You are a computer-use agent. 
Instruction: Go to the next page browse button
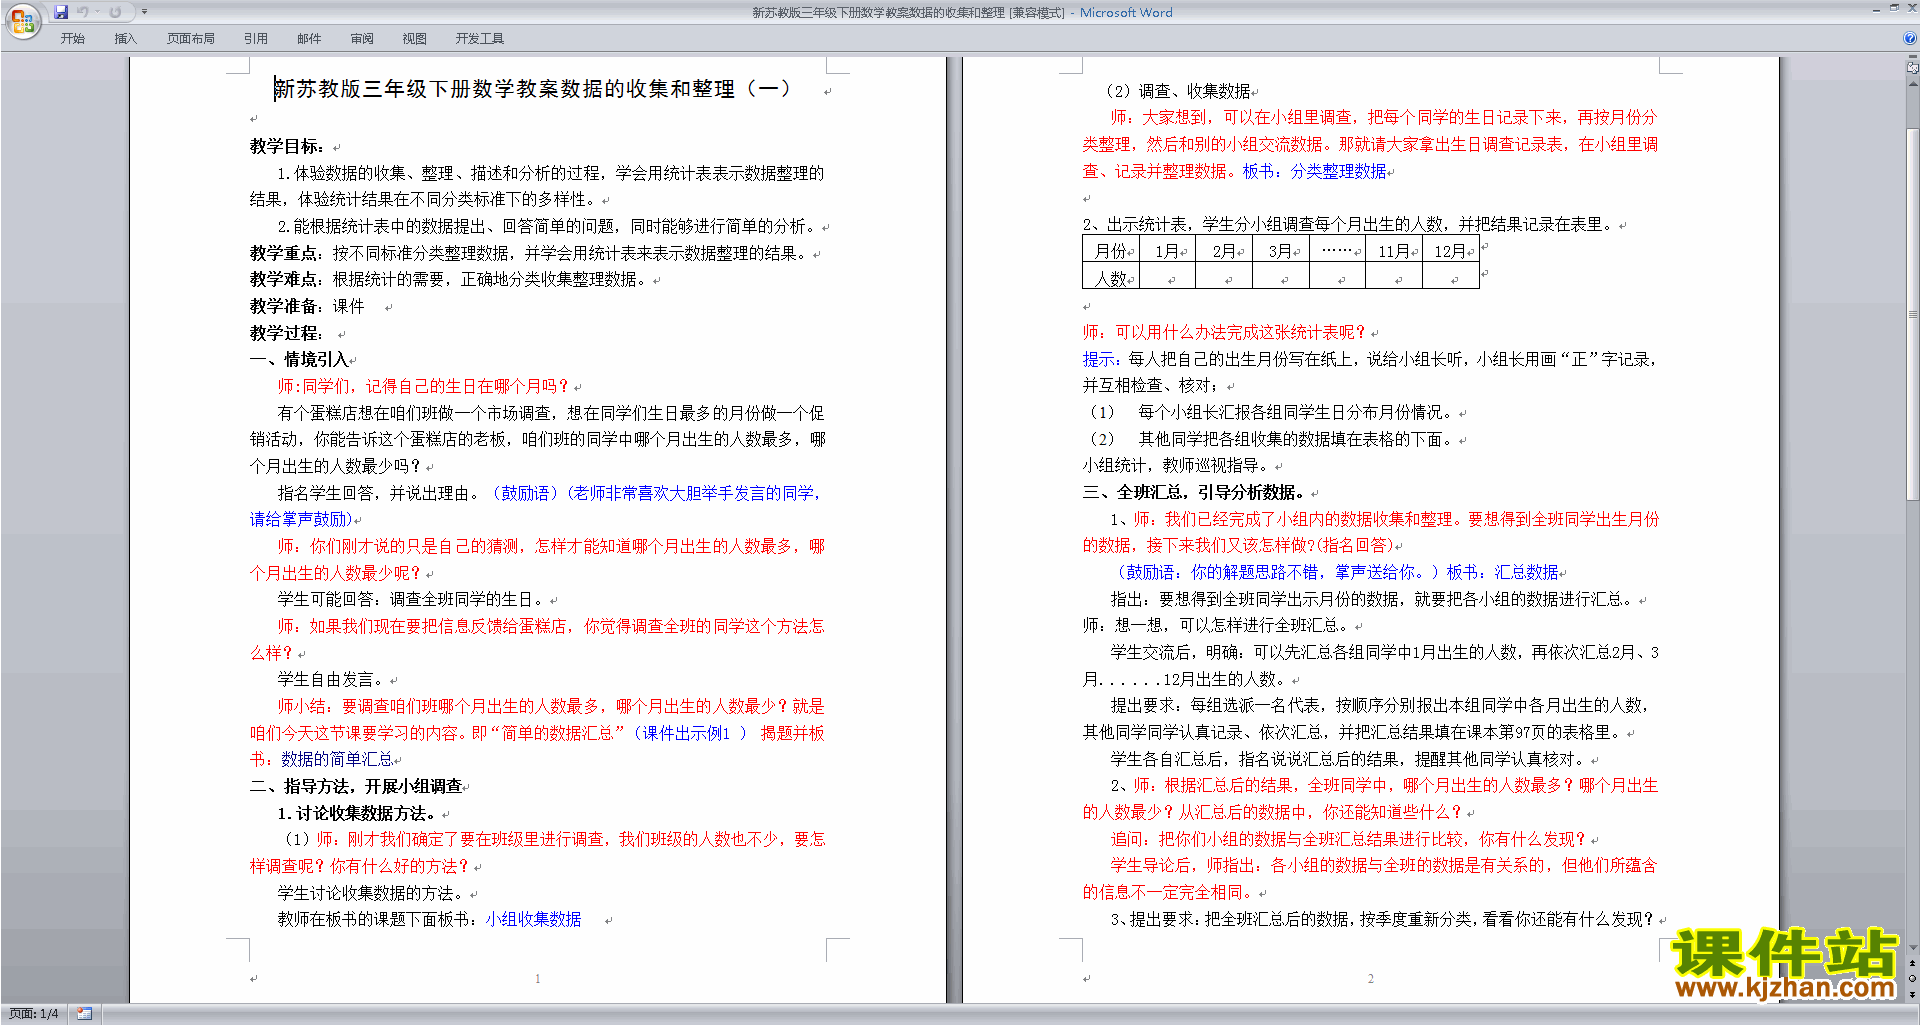1913,994
